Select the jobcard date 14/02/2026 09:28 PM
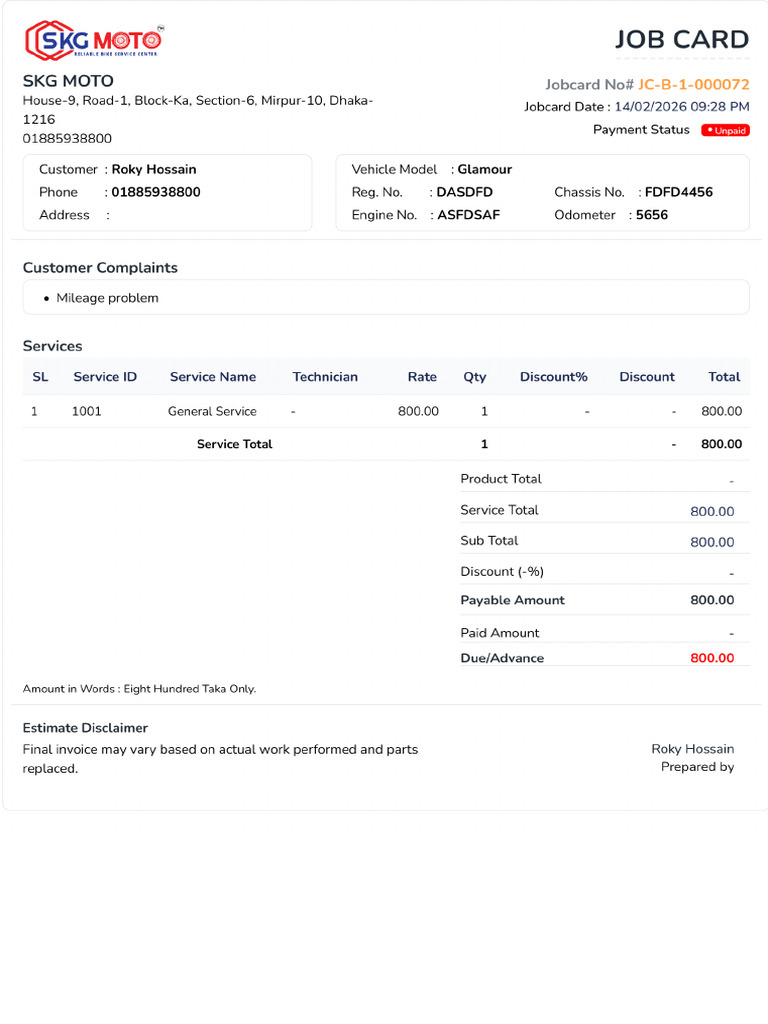 coord(682,107)
